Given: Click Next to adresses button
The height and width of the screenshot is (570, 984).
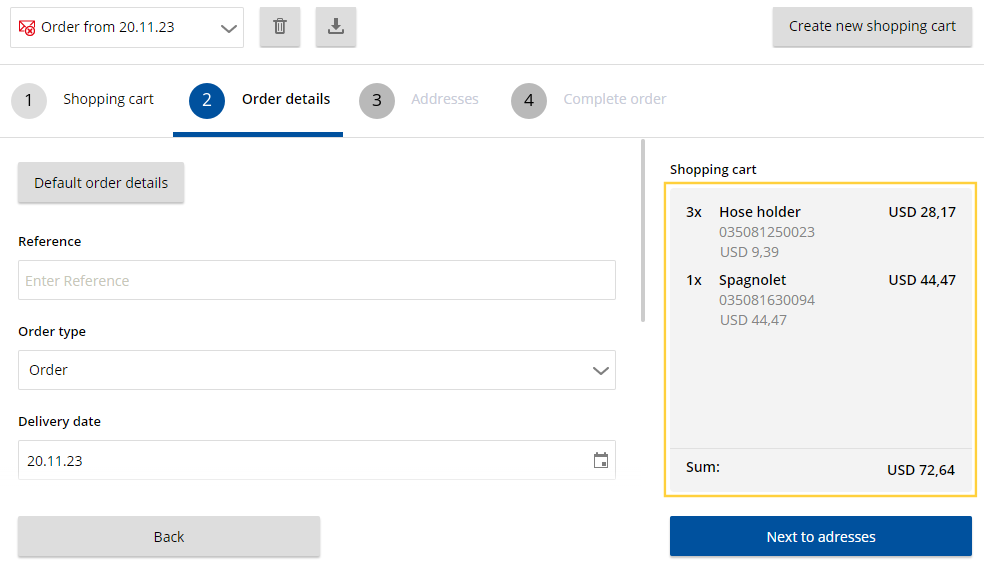Looking at the screenshot, I should click(821, 537).
